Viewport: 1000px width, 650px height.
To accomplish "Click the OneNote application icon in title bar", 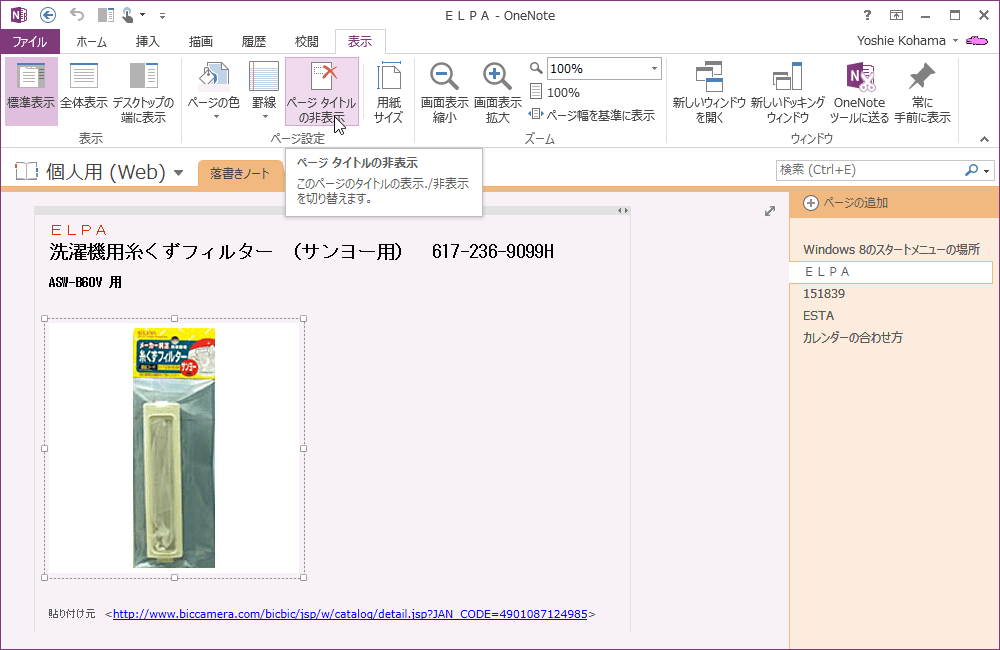I will coord(18,15).
